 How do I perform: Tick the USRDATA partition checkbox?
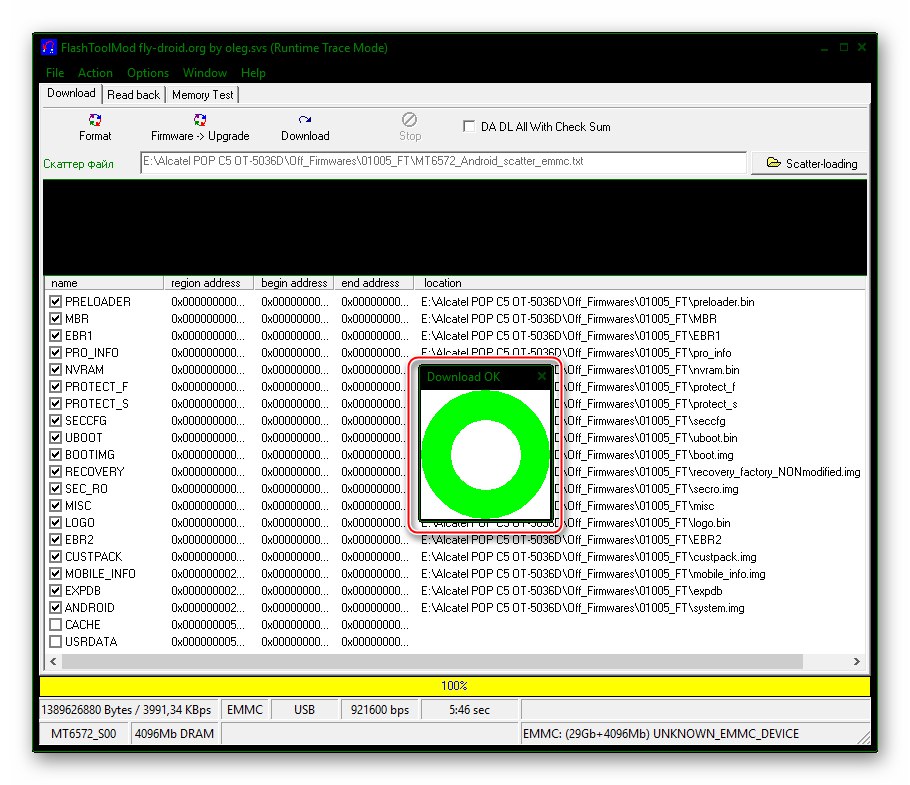[56, 642]
